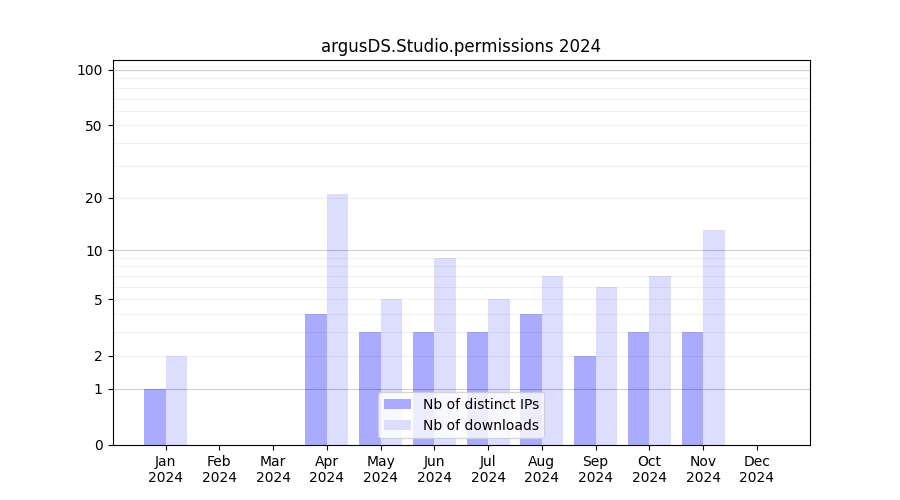
Task: Click the April 2024 downloads bar
Action: 337,319
